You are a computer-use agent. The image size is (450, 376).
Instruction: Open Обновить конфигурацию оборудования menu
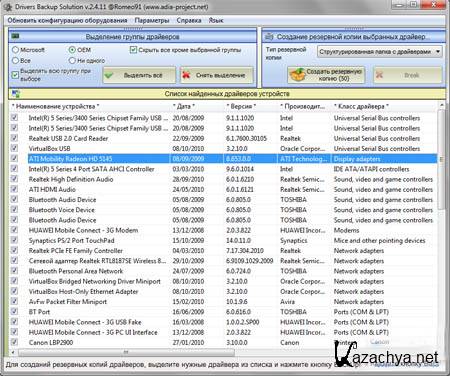[x=67, y=20]
